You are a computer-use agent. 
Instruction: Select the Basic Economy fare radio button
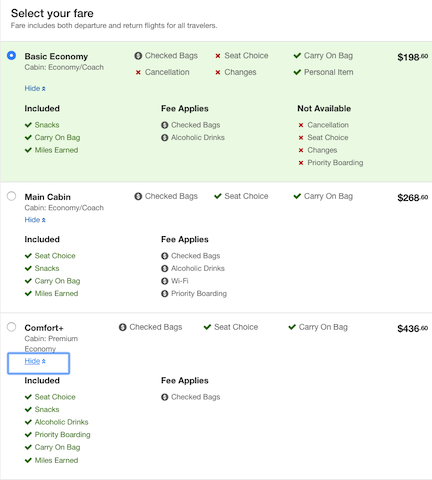coord(11,55)
